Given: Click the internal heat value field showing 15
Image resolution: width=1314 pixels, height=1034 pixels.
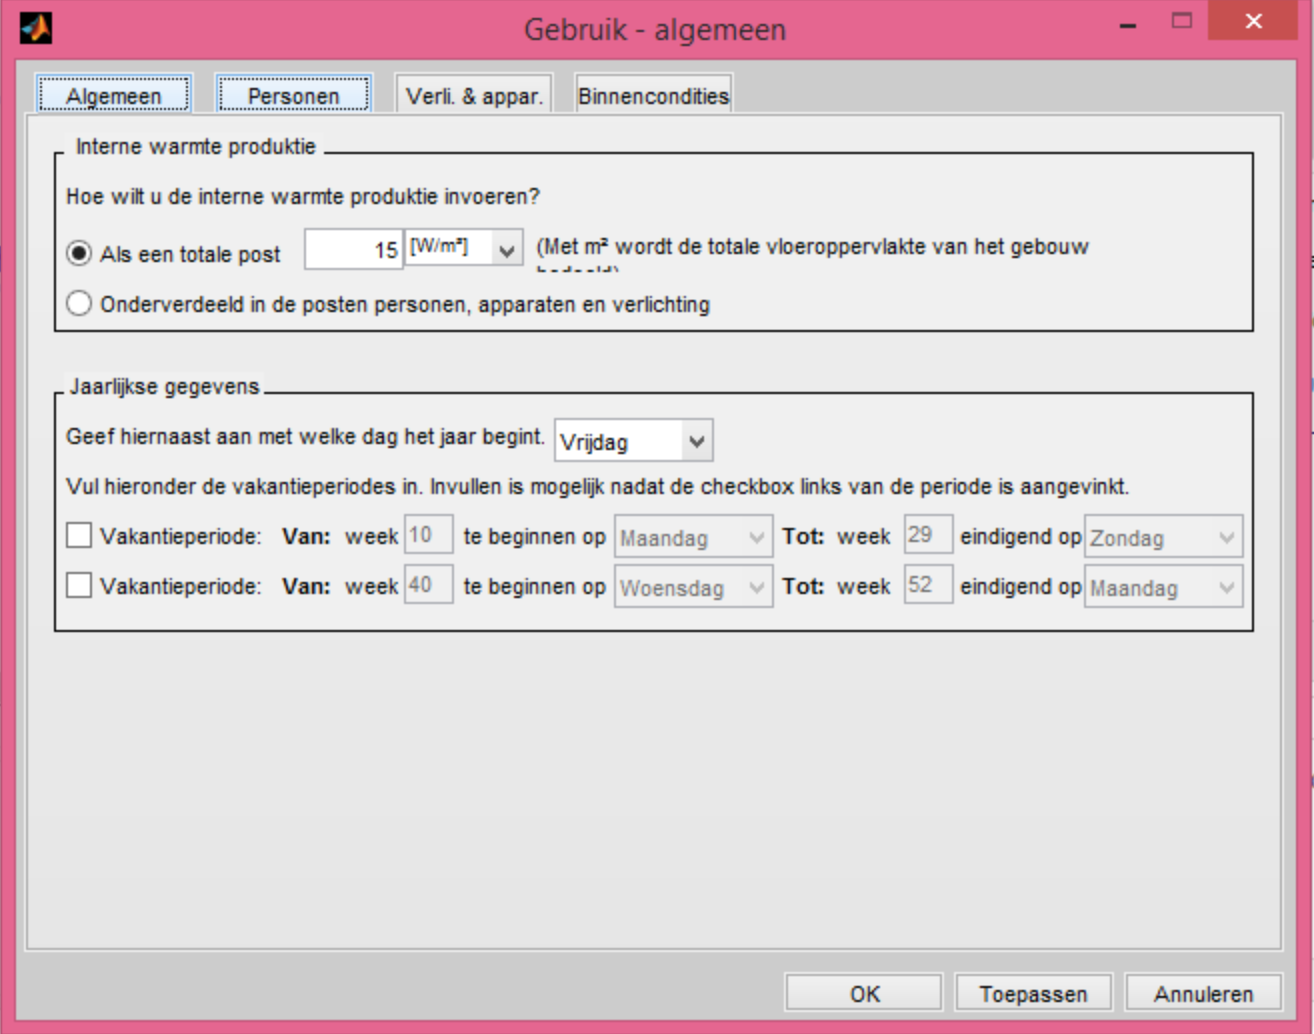Looking at the screenshot, I should [354, 249].
